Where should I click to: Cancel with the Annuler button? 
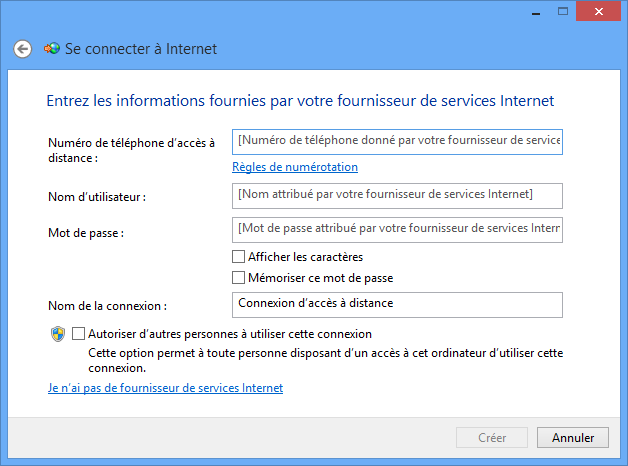(573, 438)
